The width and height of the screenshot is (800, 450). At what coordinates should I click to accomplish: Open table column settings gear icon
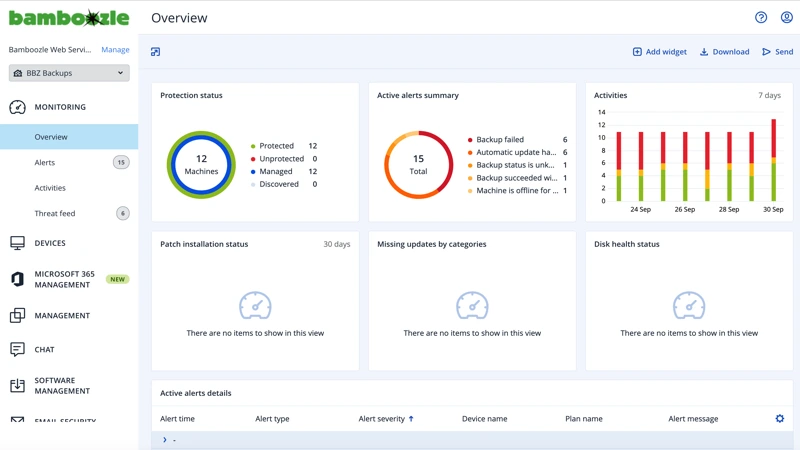(x=780, y=419)
